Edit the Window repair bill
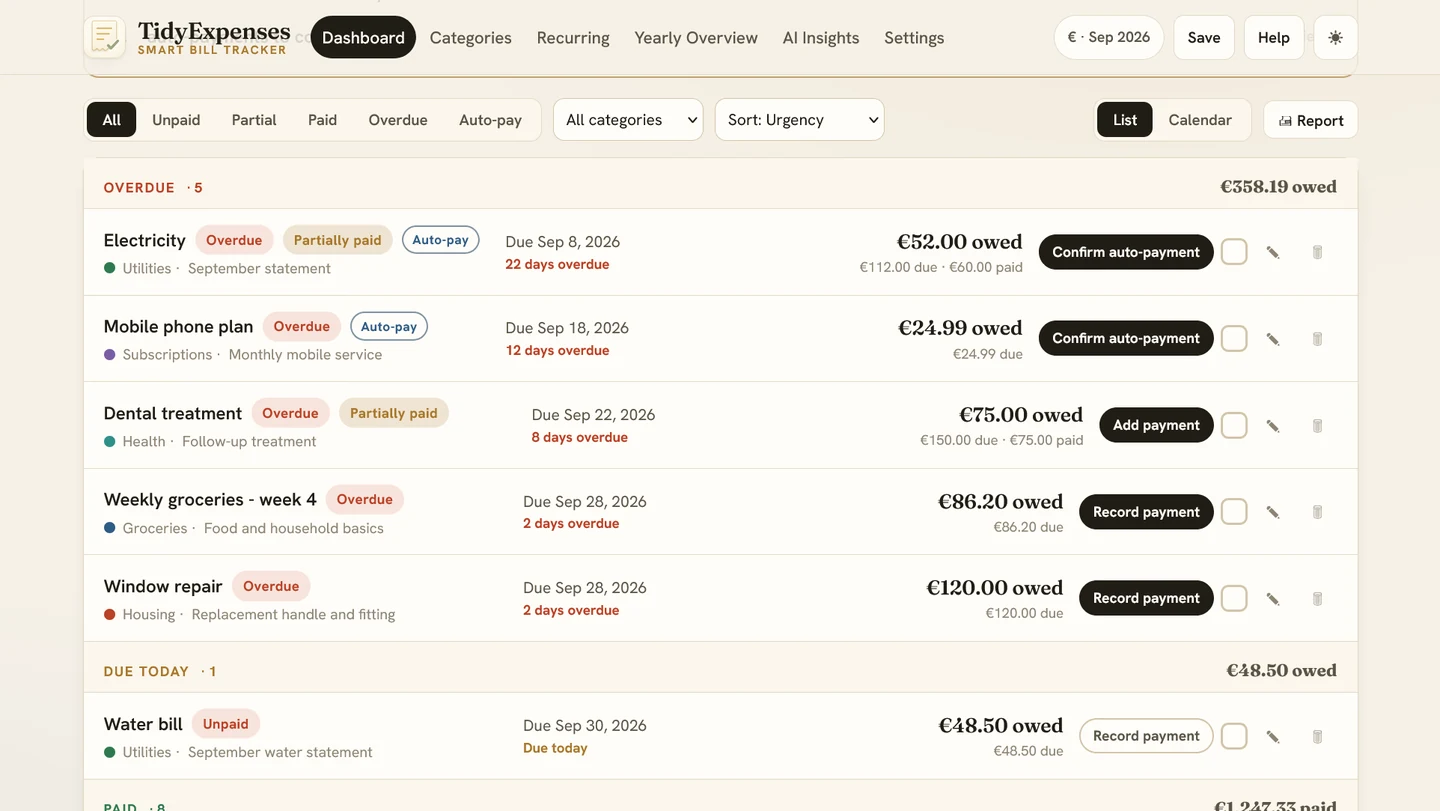Screen dimensions: 1440x811 [1273, 598]
